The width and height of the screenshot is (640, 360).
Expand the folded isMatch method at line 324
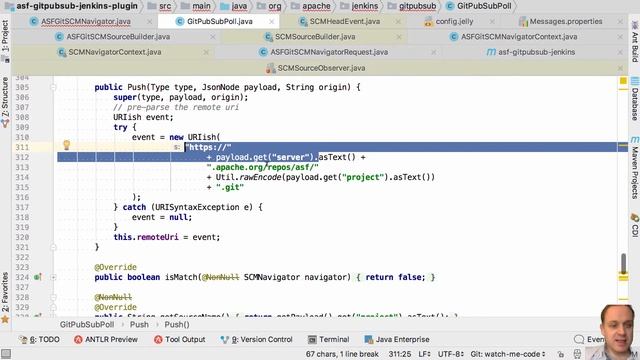tap(53, 277)
